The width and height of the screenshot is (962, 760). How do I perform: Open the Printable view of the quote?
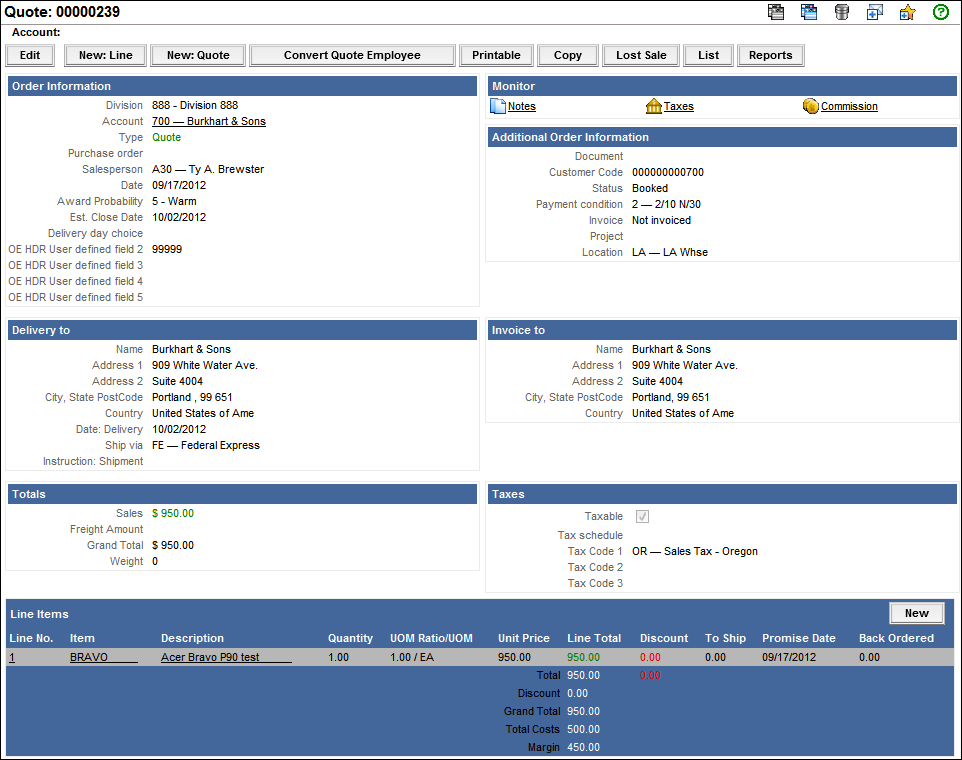496,55
